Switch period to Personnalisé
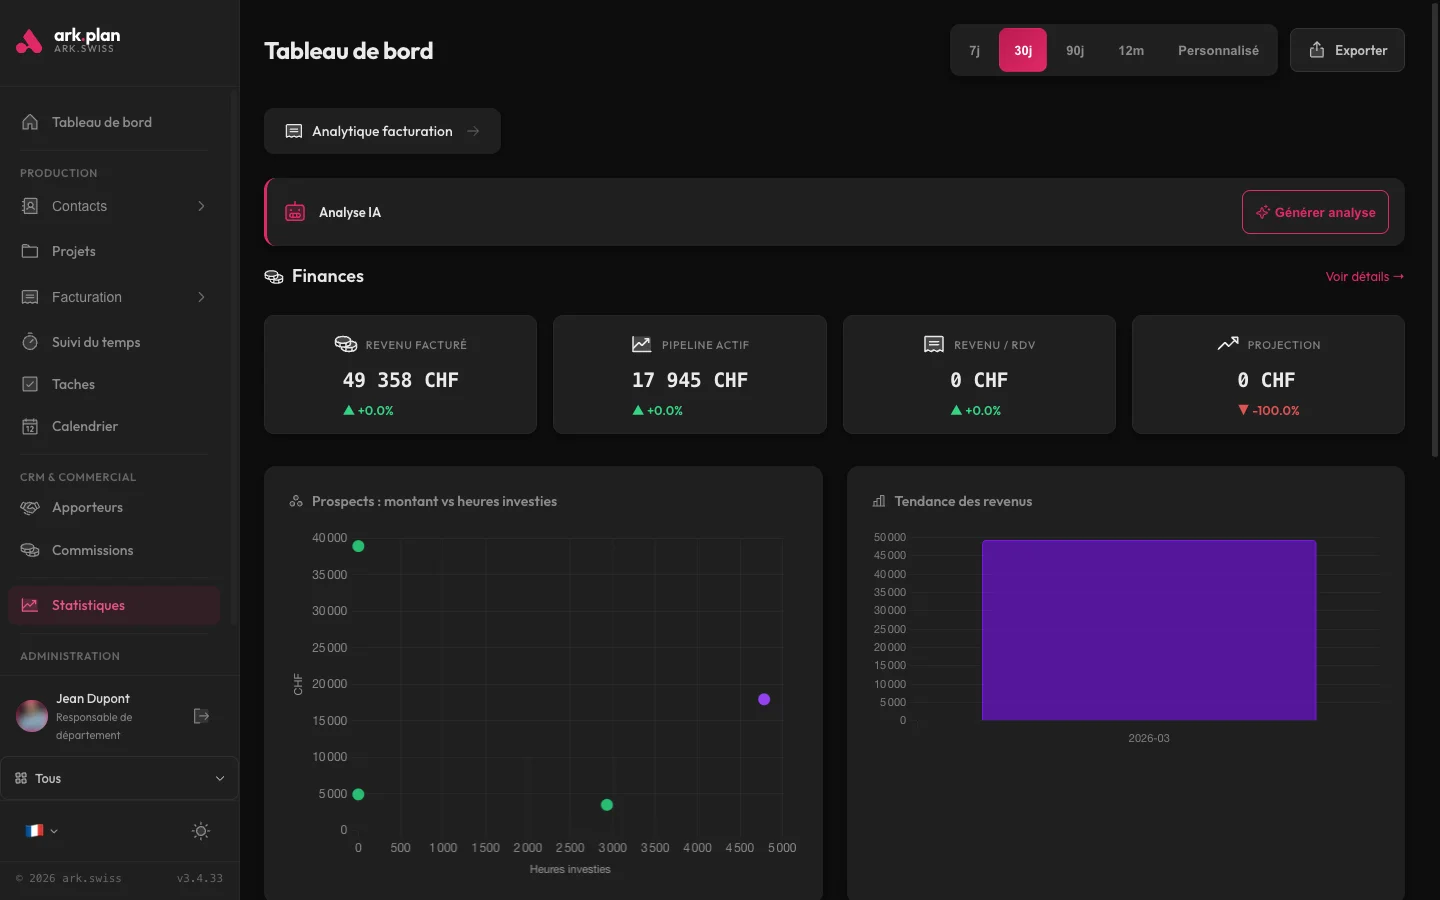1440x900 pixels. (x=1218, y=50)
